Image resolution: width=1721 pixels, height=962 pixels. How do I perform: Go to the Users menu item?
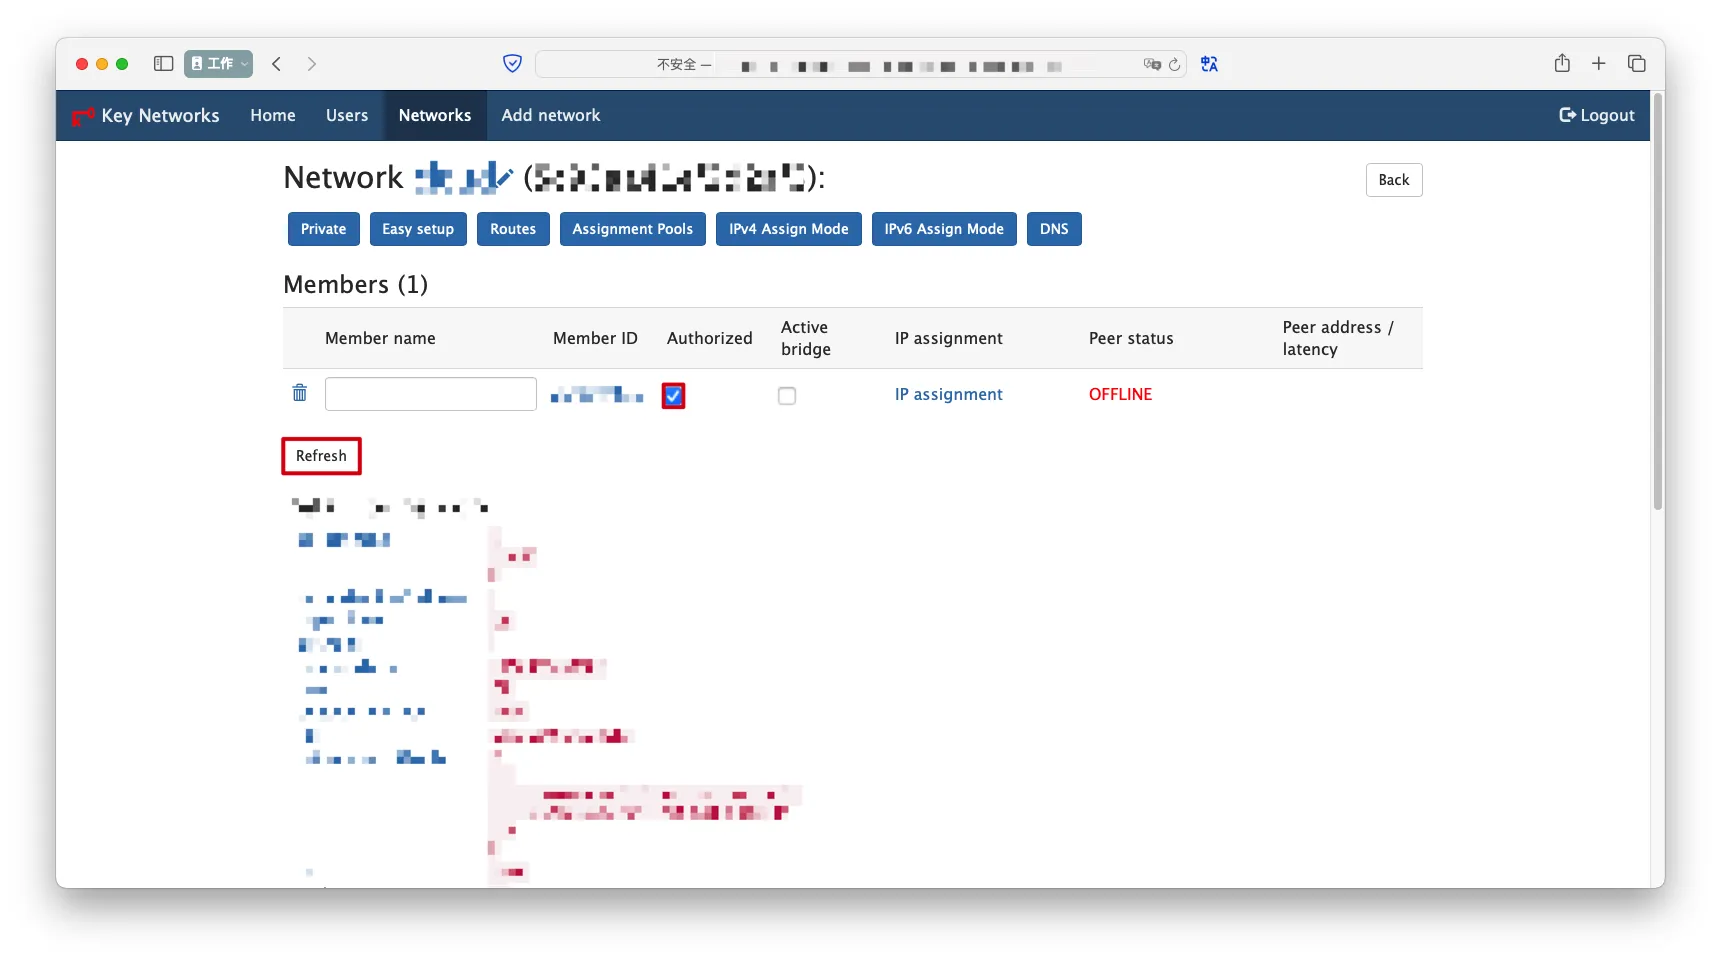click(346, 116)
